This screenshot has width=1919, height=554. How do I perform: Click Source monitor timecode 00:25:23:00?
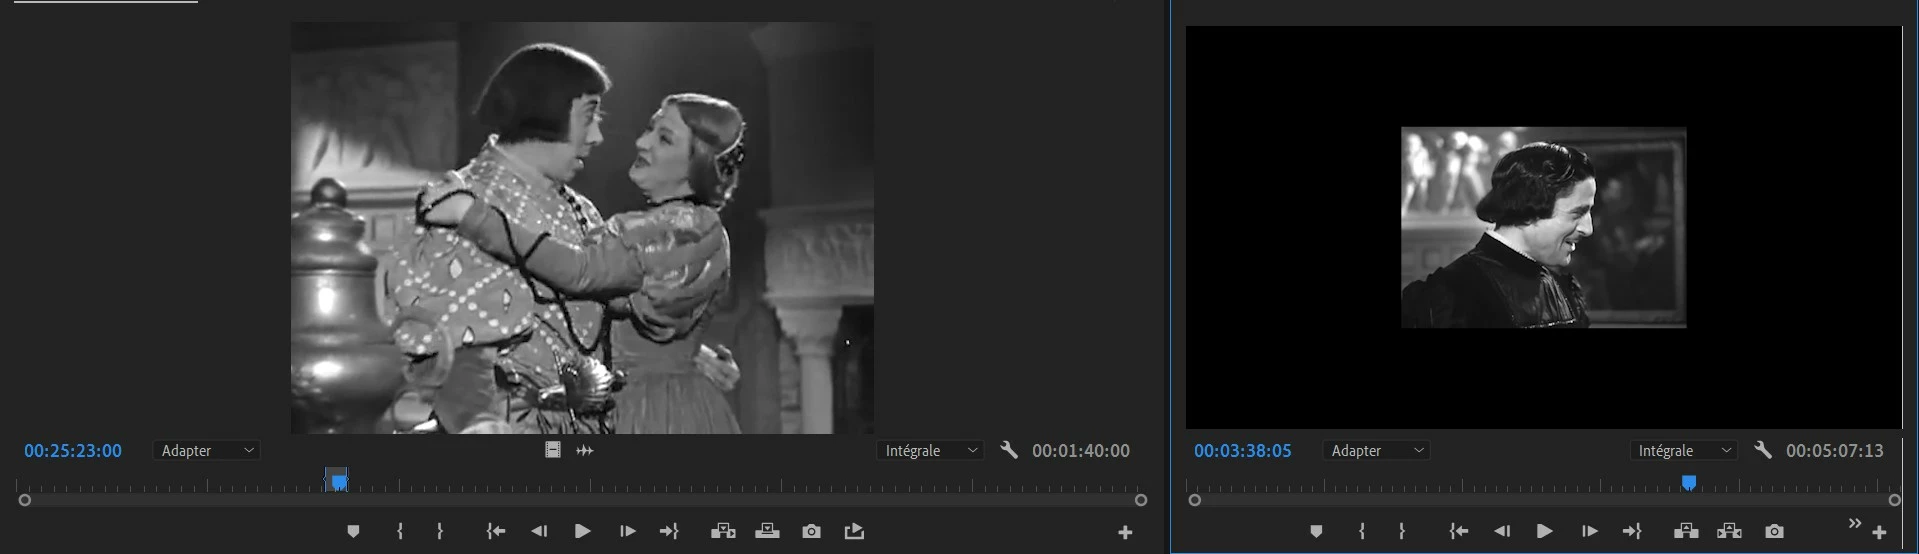pos(73,451)
